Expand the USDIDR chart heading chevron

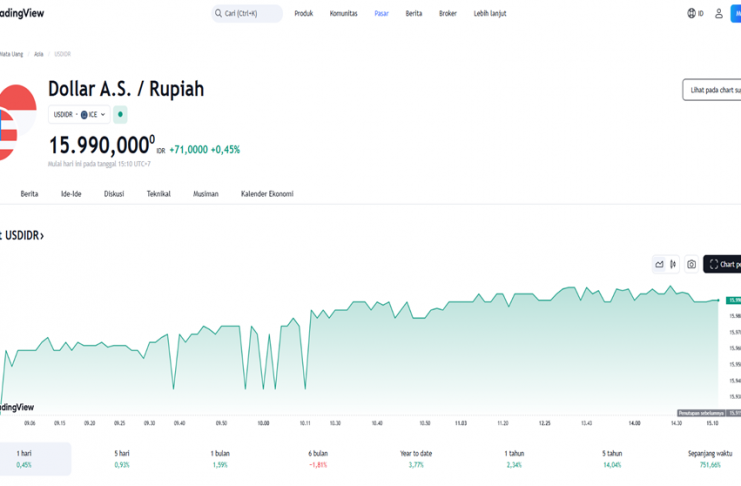pos(41,236)
